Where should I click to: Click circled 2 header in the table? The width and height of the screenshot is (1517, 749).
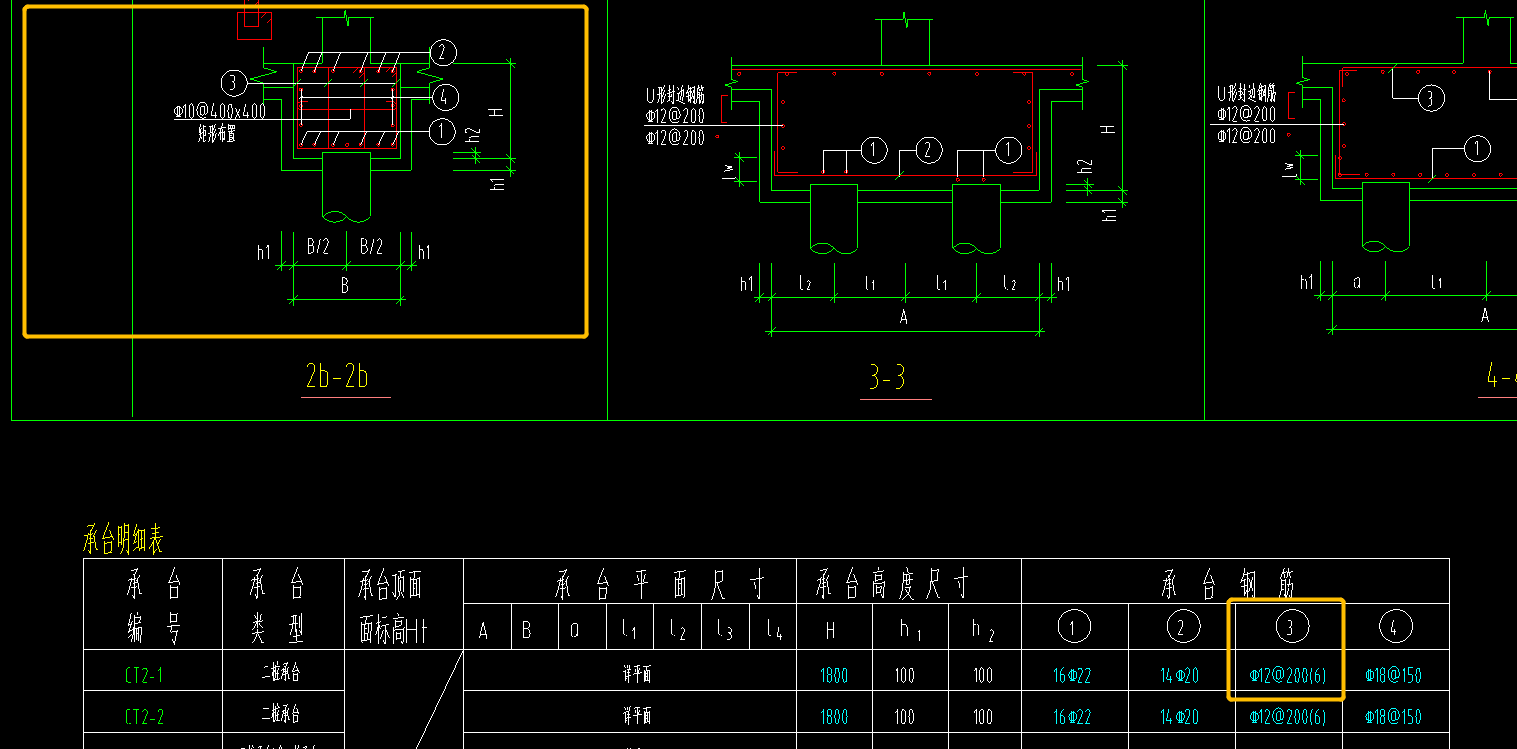(1182, 627)
